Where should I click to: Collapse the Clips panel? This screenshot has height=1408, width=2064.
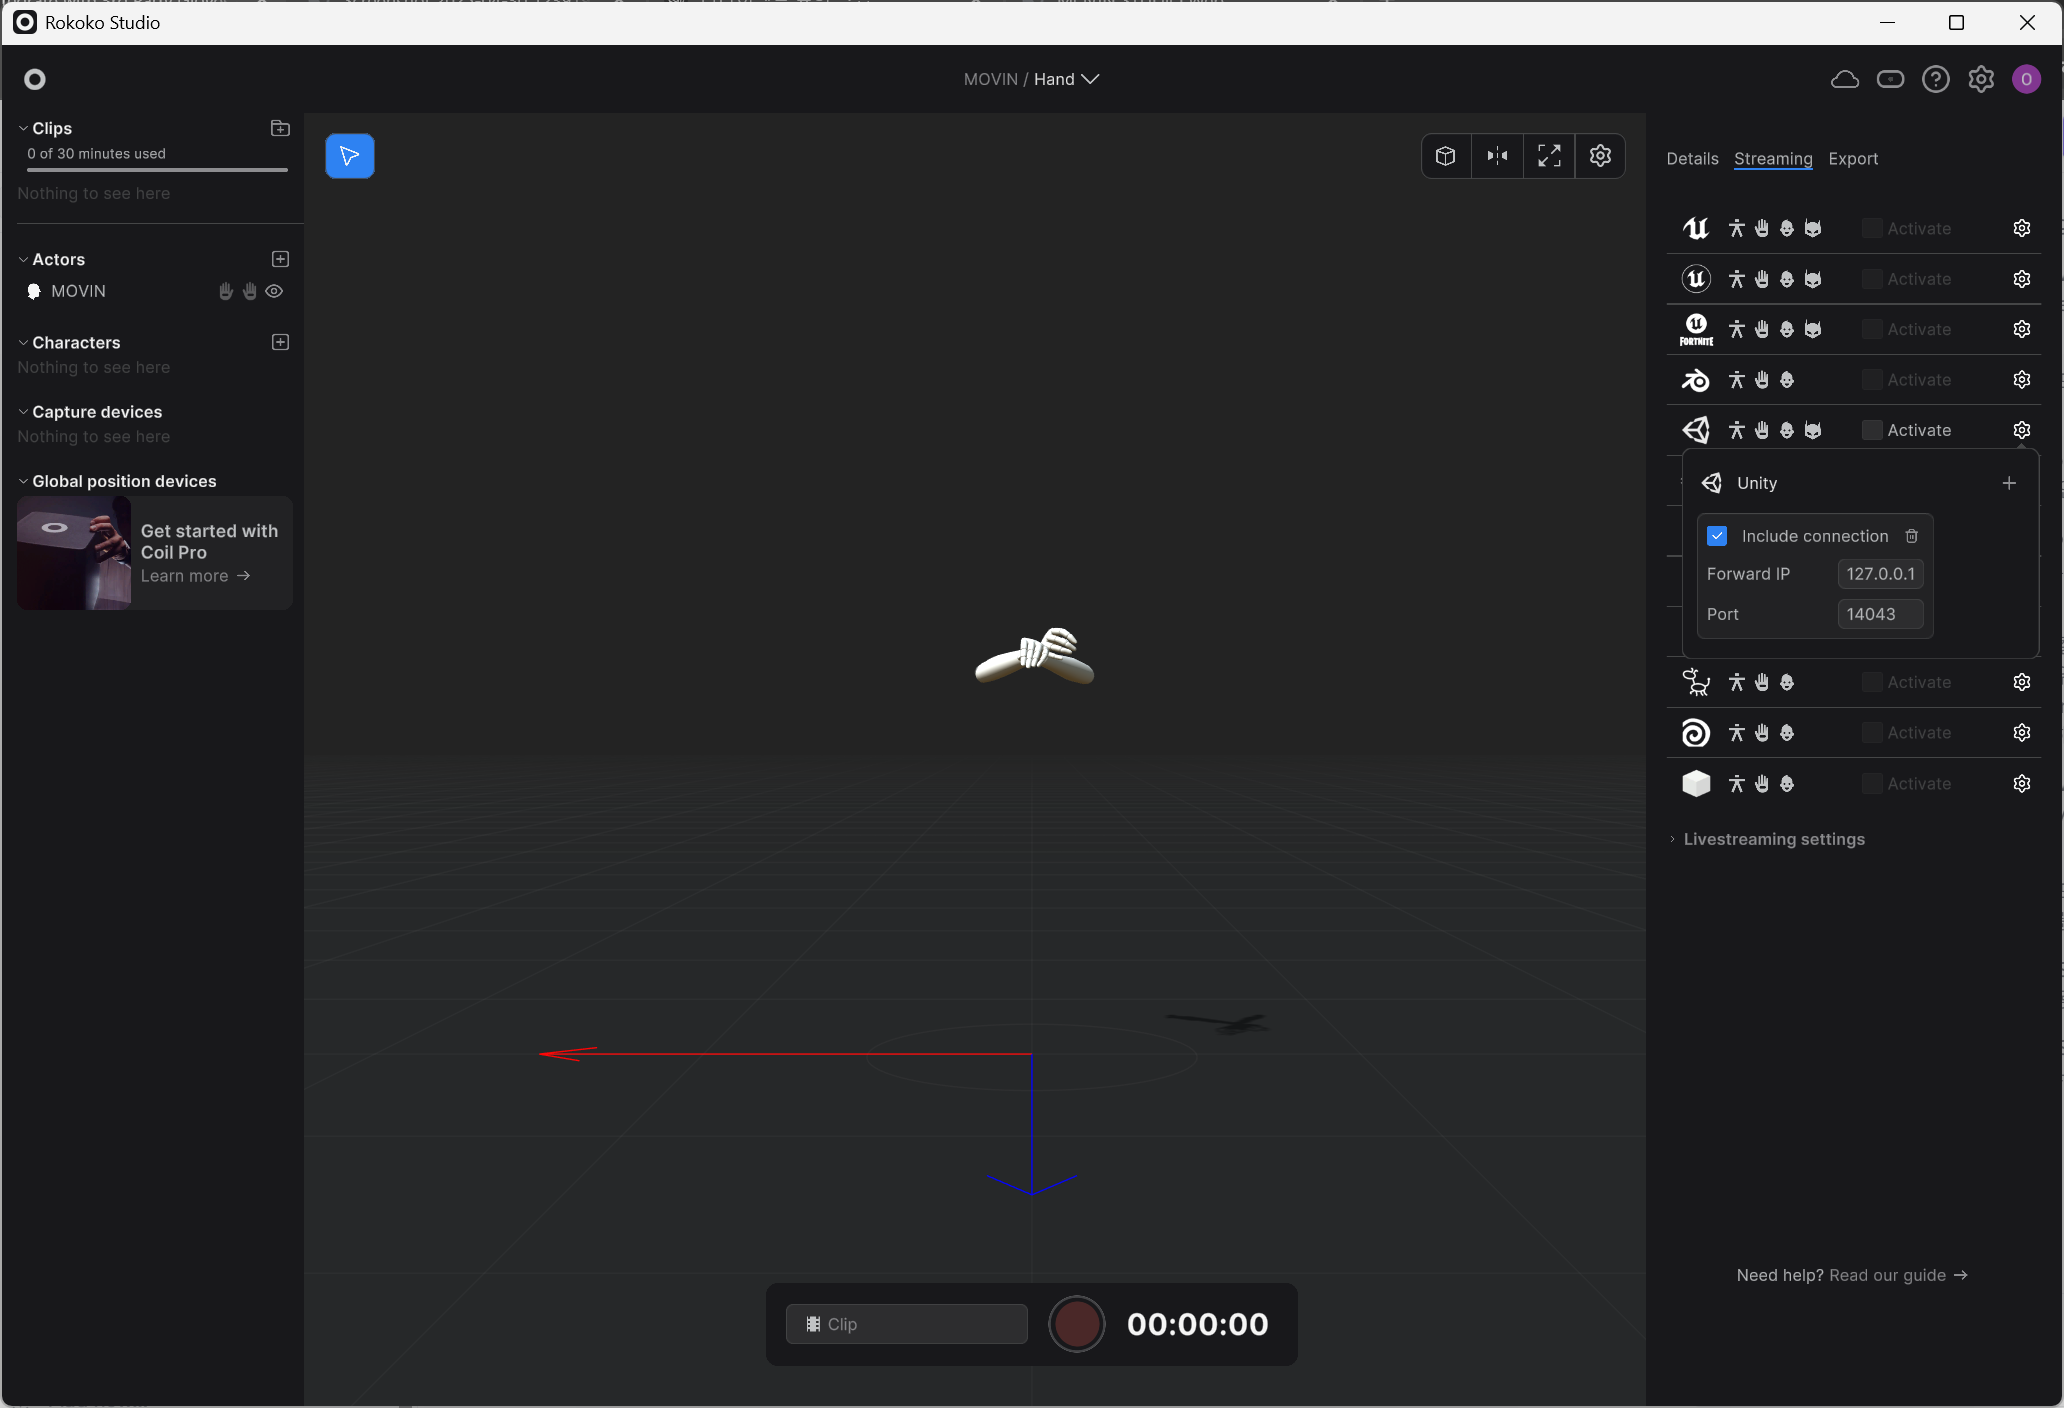(23, 128)
